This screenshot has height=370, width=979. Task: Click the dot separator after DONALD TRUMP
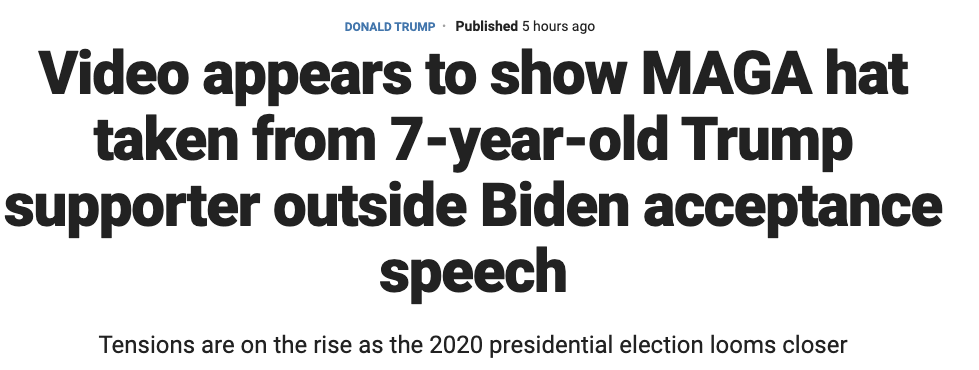click(445, 27)
